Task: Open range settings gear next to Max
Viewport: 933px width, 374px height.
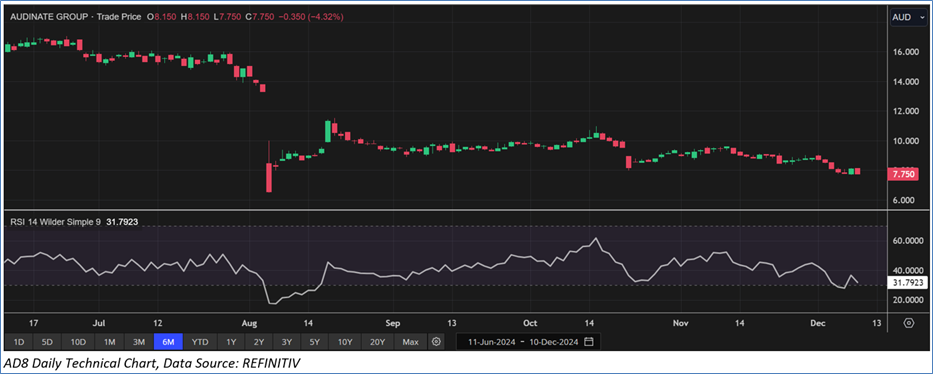Action: click(437, 342)
